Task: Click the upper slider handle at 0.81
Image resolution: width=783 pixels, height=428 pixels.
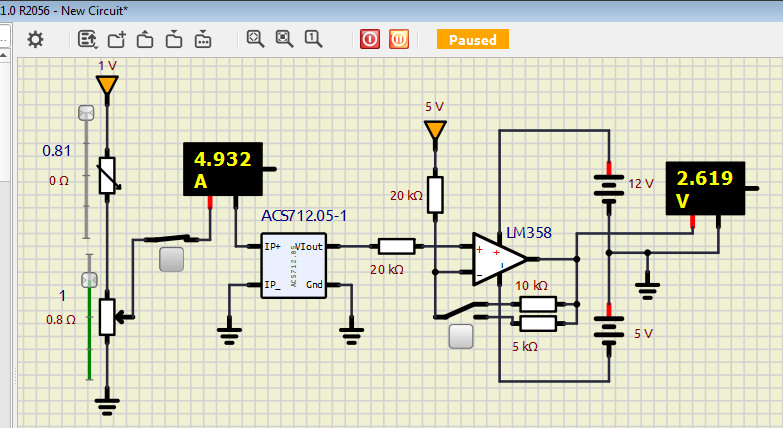Action: click(86, 113)
